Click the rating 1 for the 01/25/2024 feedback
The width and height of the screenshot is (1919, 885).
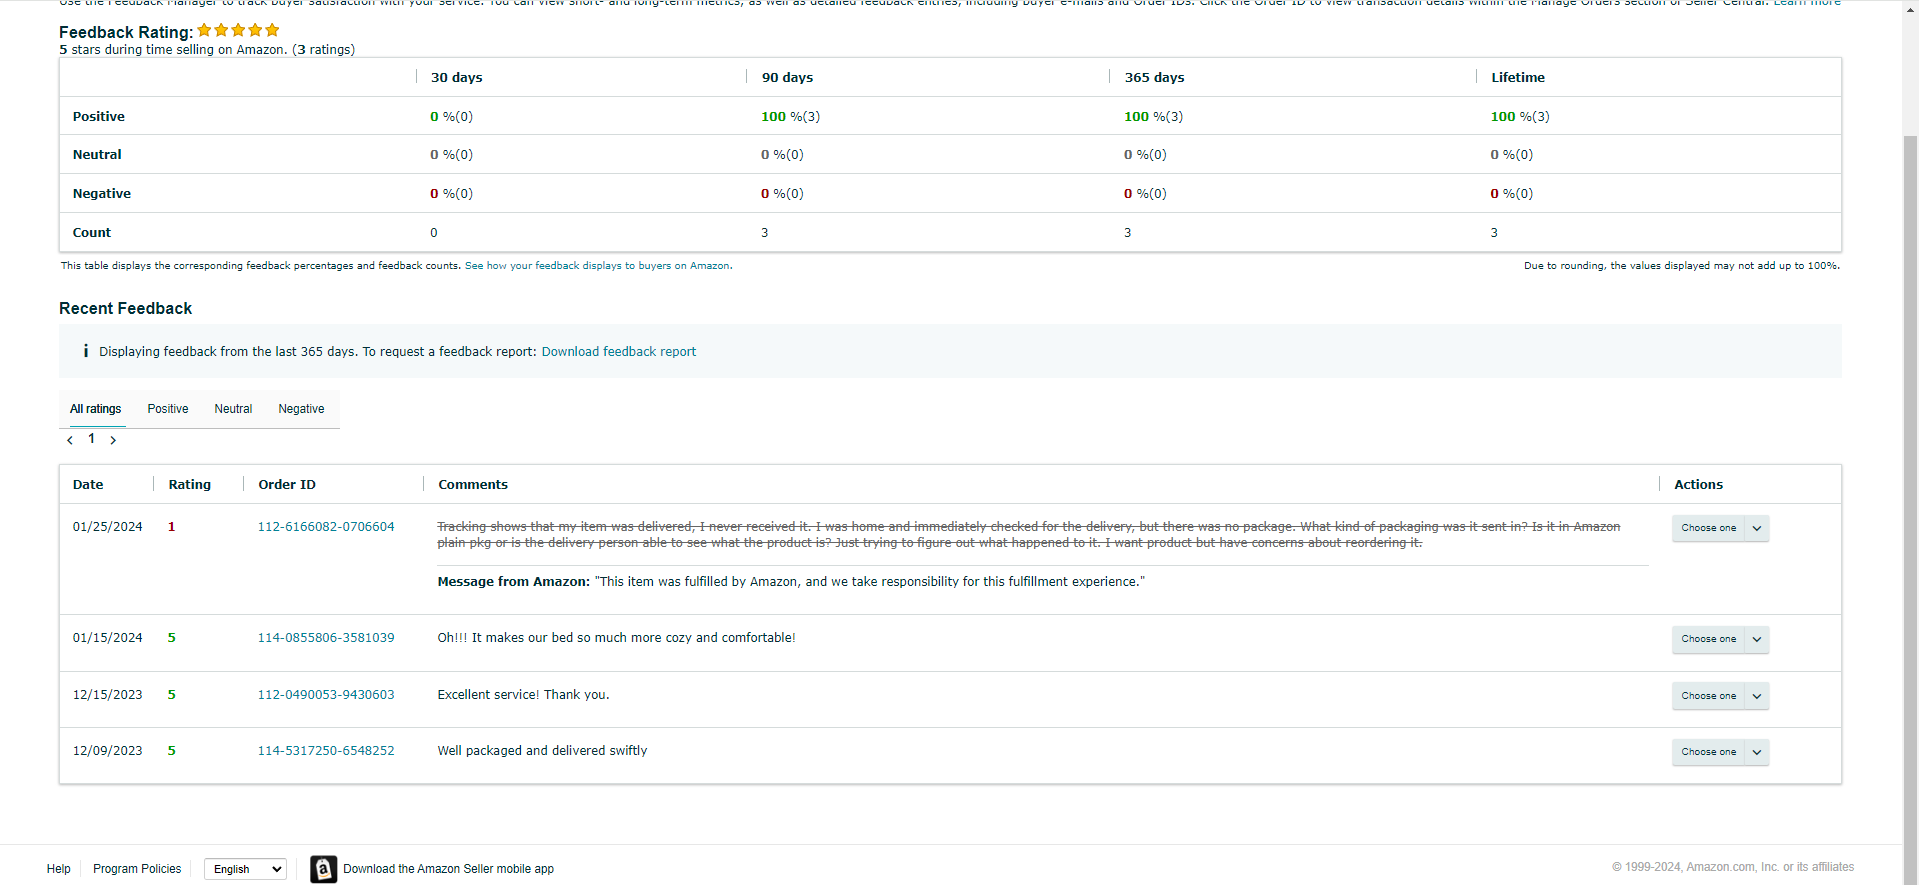point(172,527)
